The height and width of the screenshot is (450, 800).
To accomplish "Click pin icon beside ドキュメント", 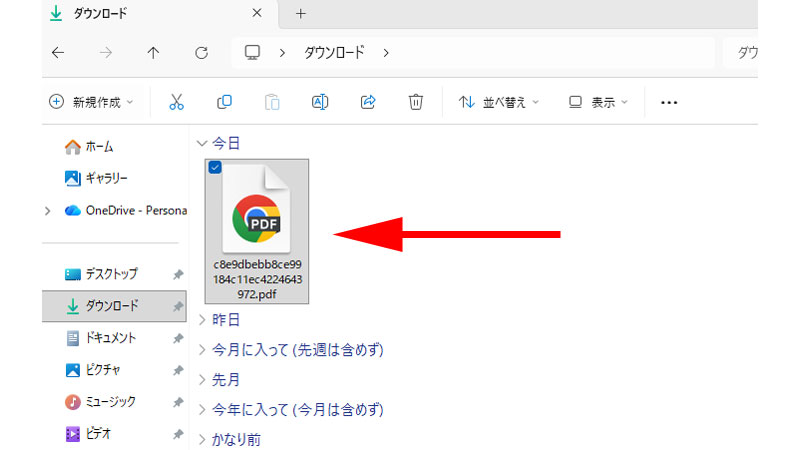I will point(178,338).
